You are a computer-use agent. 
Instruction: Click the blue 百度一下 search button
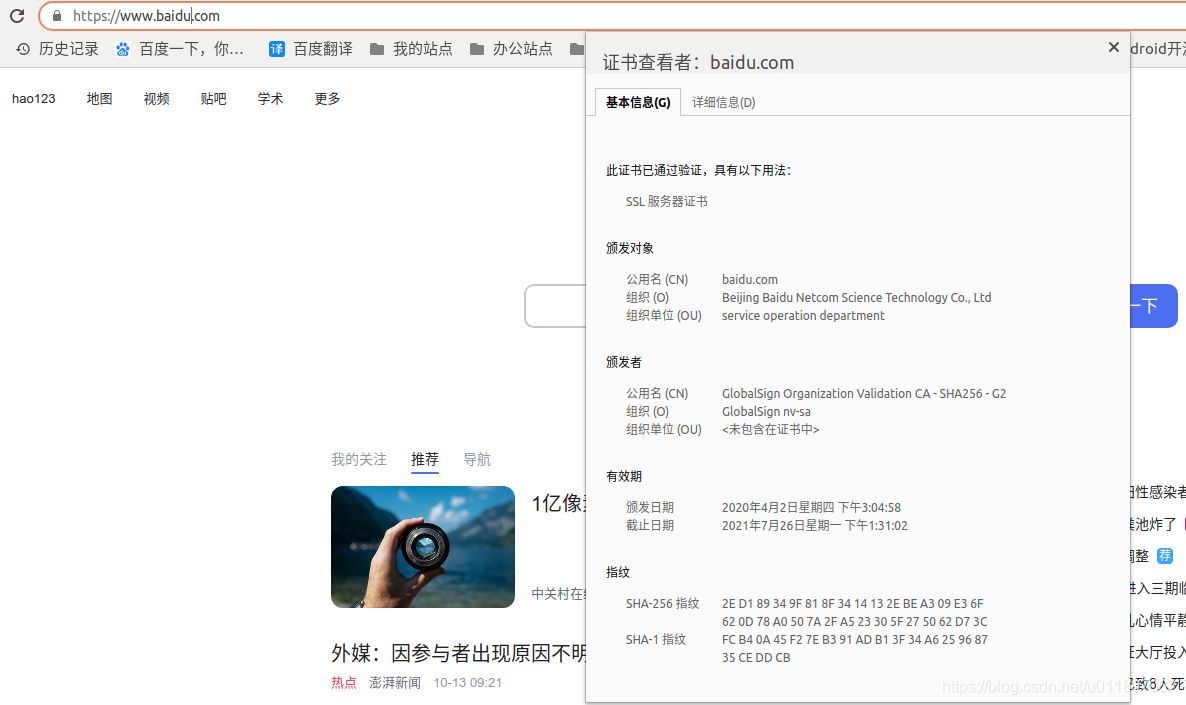pyautogui.click(x=1153, y=306)
